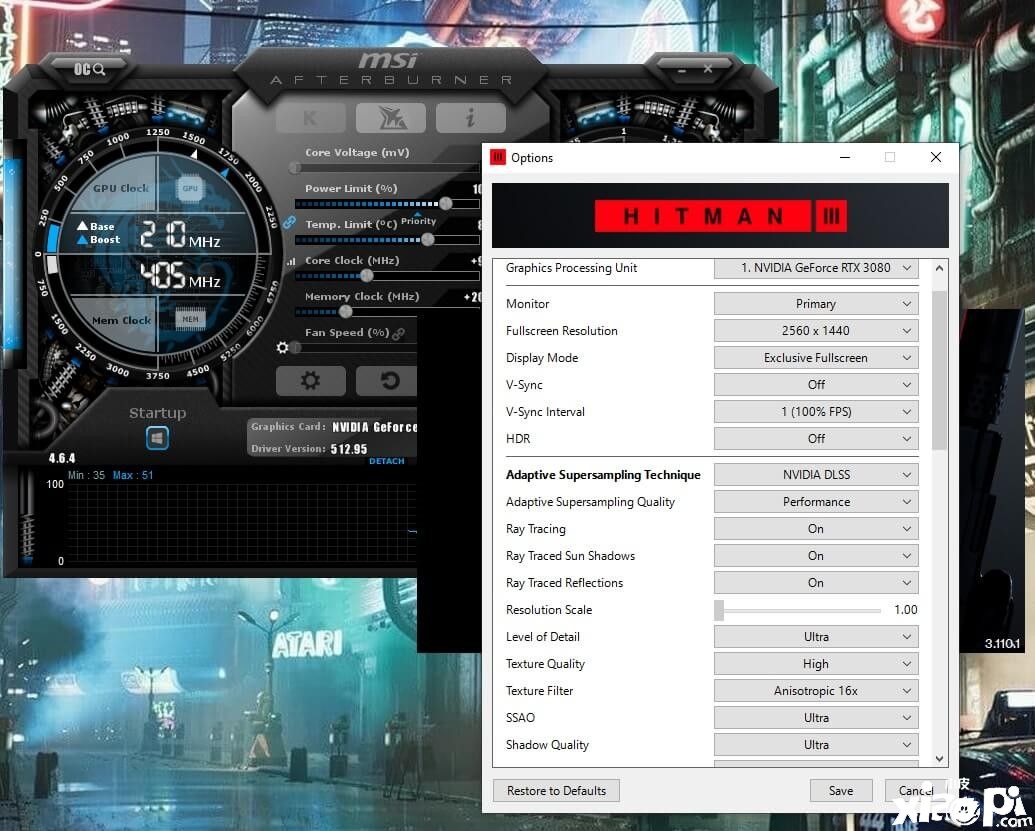Image resolution: width=1035 pixels, height=831 pixels.
Task: Close the MSI Afterburner window
Action: tap(708, 69)
